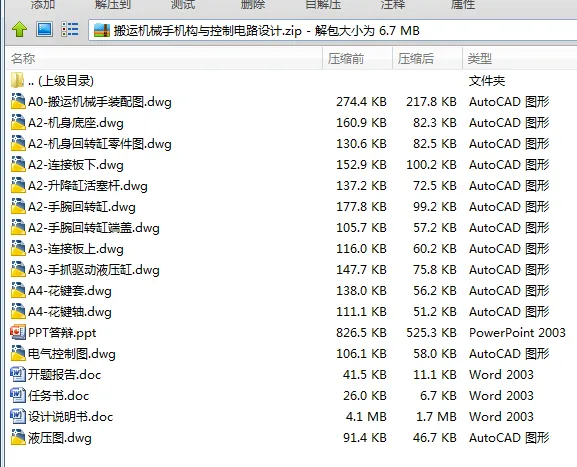Select icon of A2-机身底座.dwg
Viewport: 577px width, 467px height.
18,122
